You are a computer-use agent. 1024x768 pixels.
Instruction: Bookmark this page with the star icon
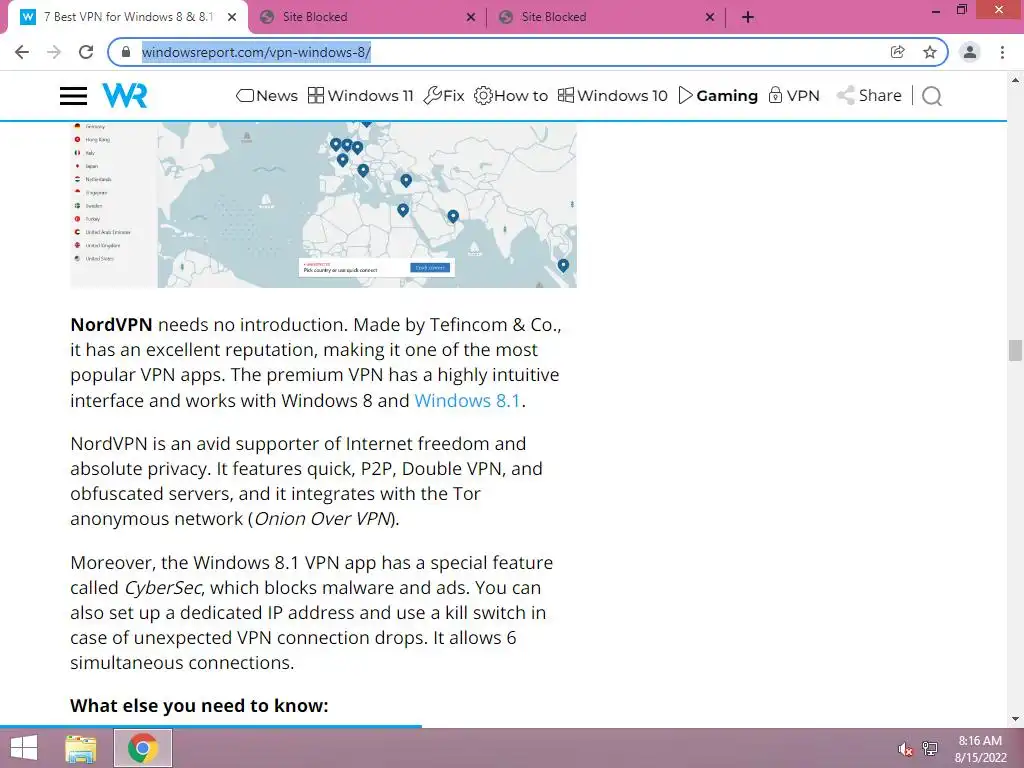[930, 52]
